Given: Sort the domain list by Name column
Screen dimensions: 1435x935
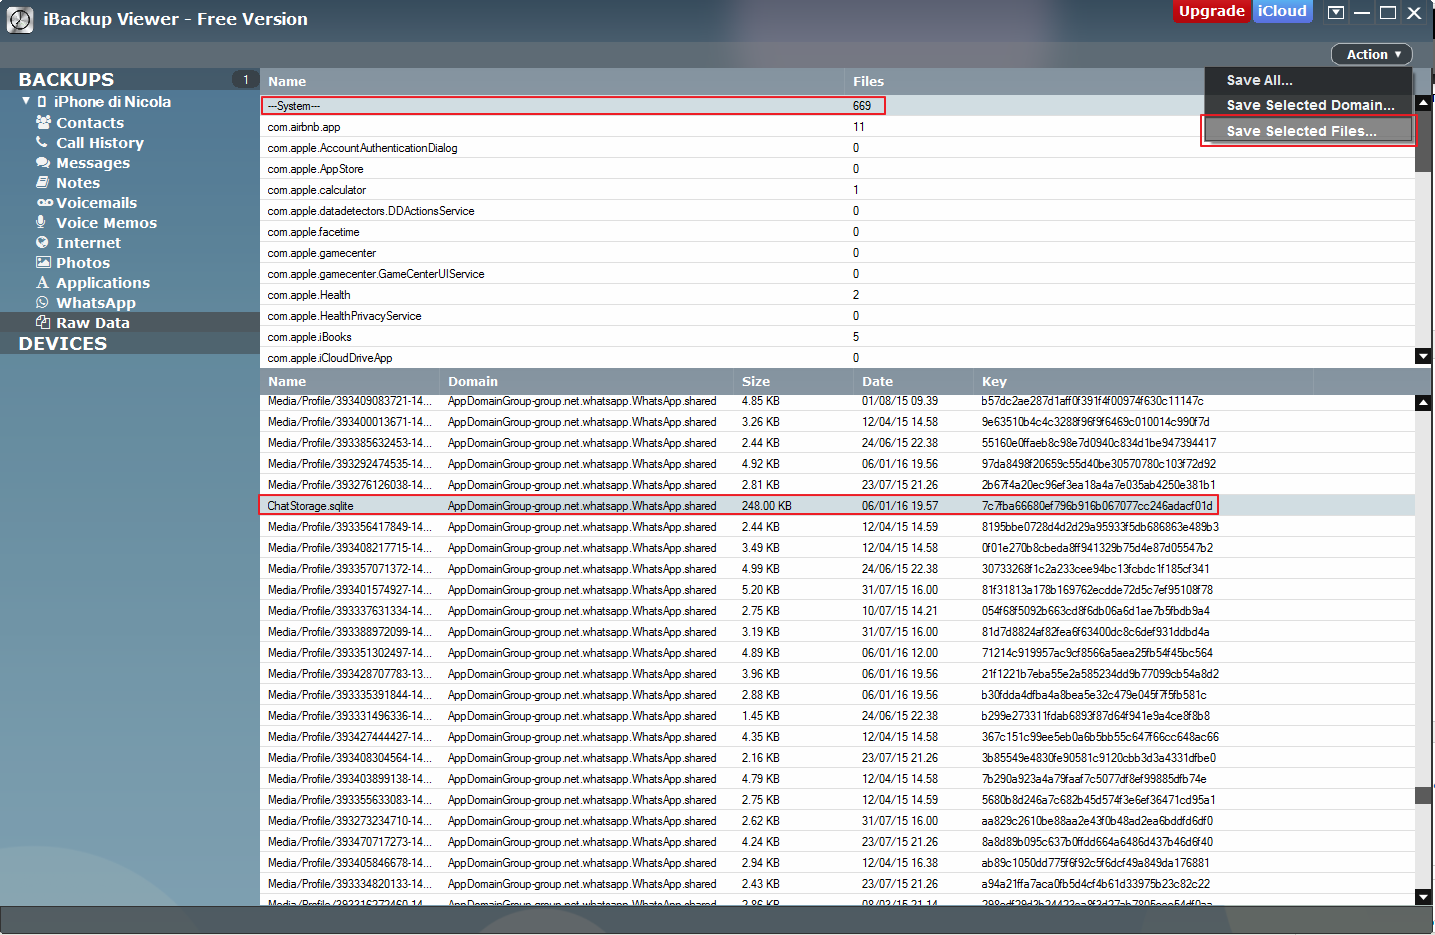Looking at the screenshot, I should (552, 81).
